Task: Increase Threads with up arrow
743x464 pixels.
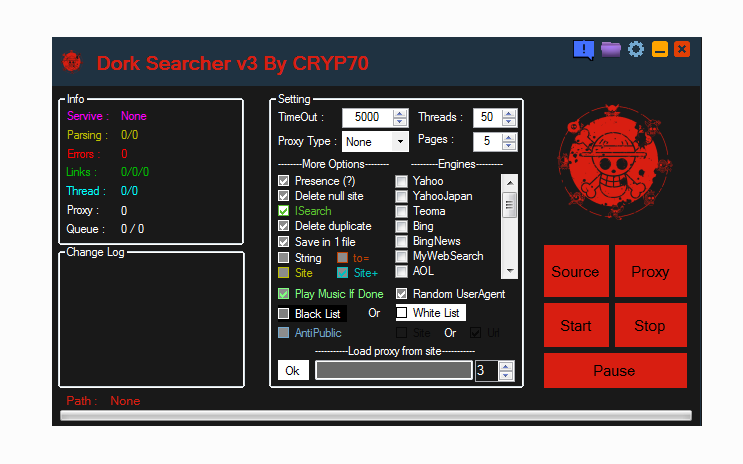Action: pos(509,114)
